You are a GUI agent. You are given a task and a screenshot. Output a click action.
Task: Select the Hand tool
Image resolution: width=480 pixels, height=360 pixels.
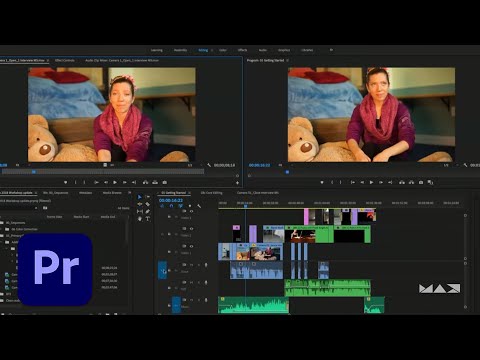click(140, 219)
